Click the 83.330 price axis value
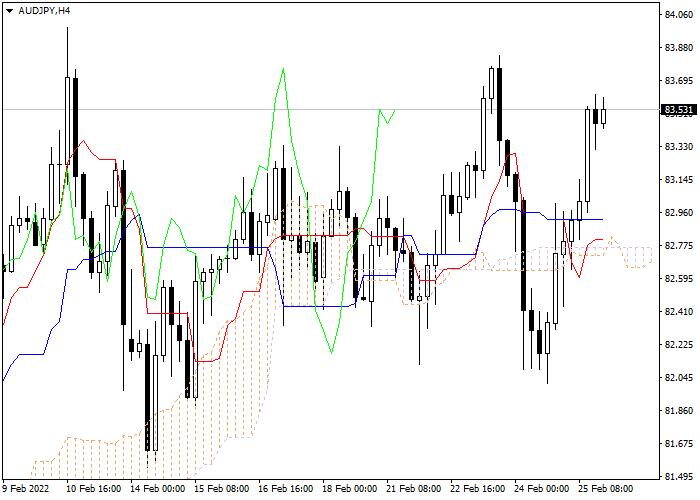The height and width of the screenshot is (500, 700). point(679,147)
